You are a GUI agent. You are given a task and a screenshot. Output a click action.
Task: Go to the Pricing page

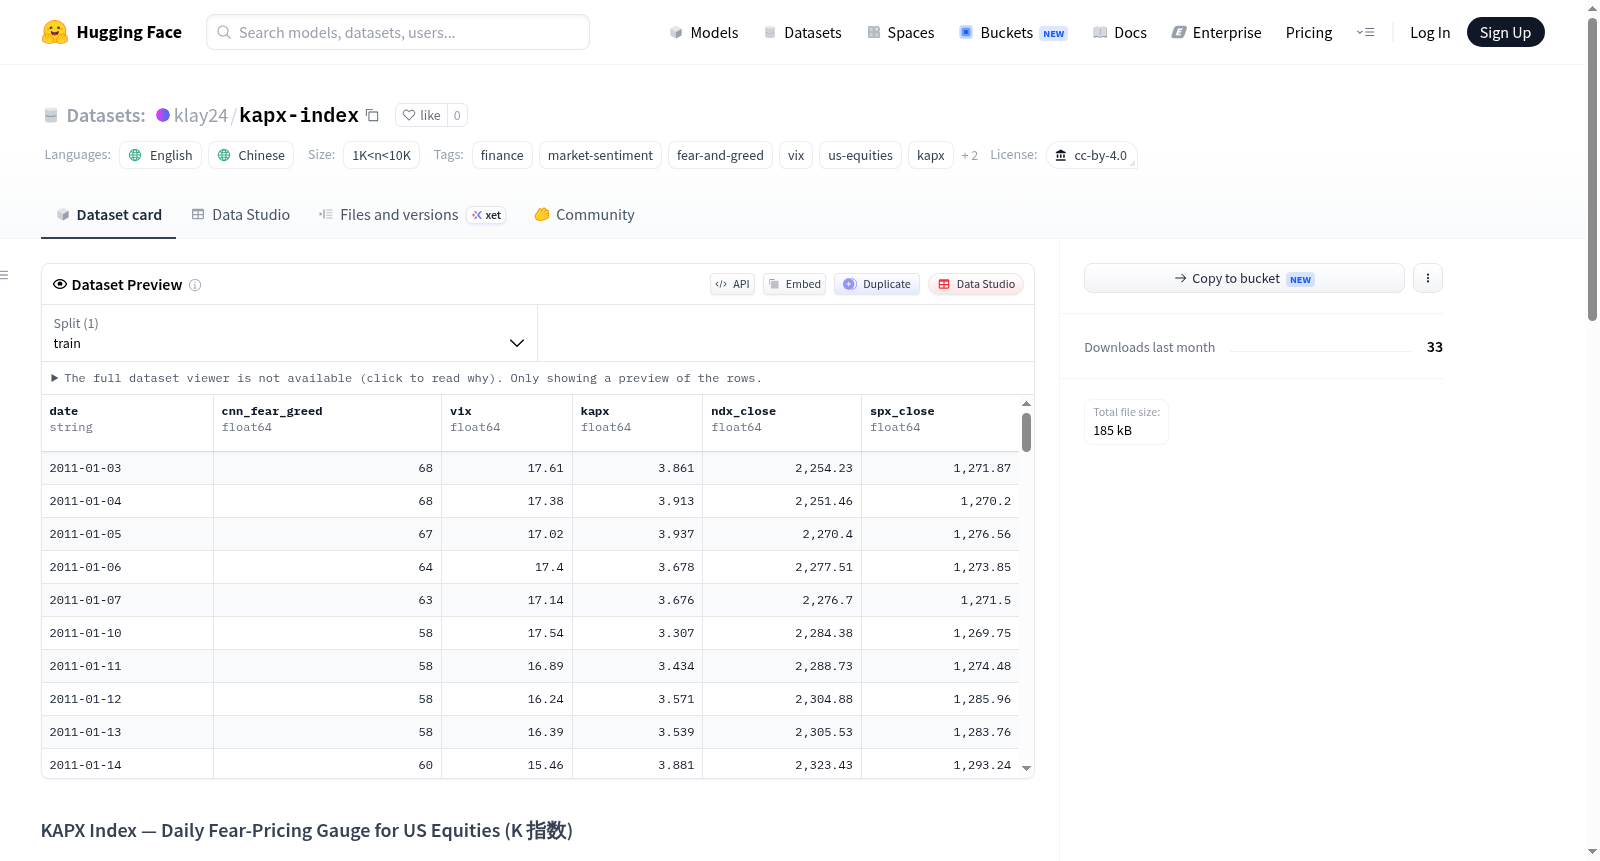[1309, 32]
